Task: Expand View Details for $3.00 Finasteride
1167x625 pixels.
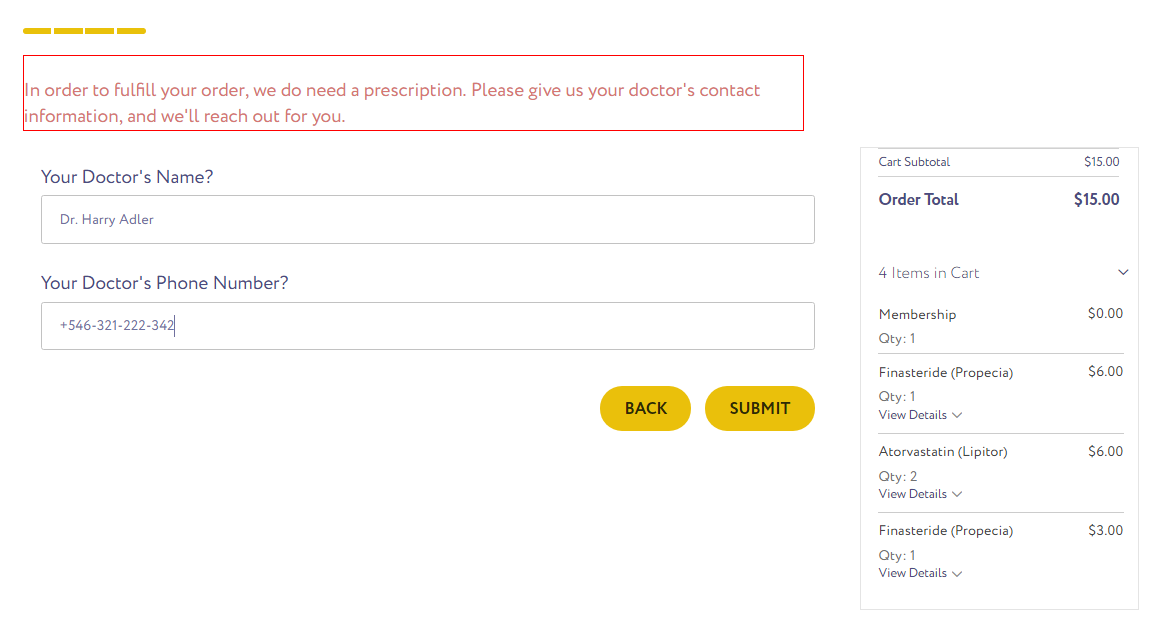Action: [x=920, y=573]
